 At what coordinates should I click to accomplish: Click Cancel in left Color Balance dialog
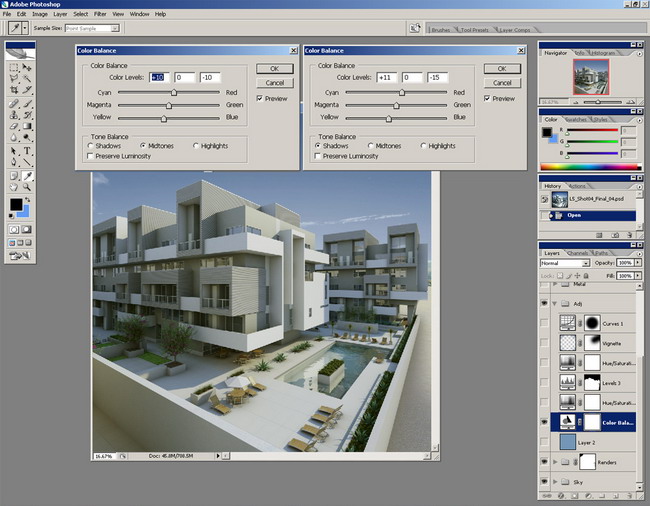(x=275, y=83)
